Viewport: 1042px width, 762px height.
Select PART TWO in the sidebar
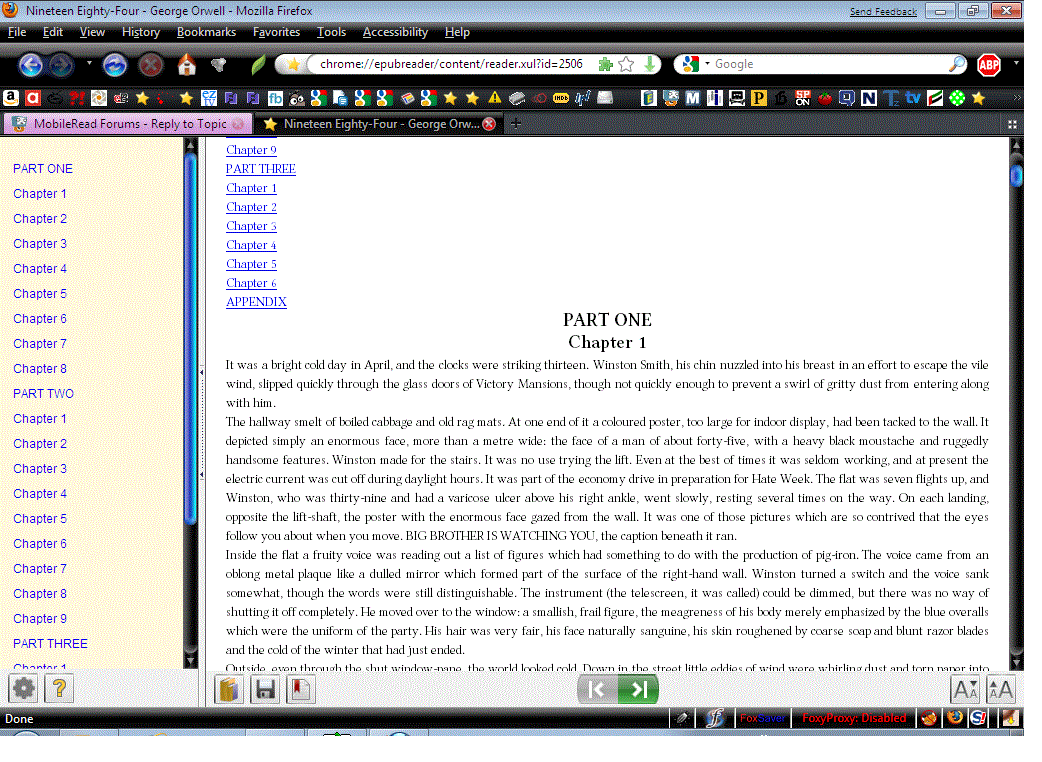pos(43,394)
